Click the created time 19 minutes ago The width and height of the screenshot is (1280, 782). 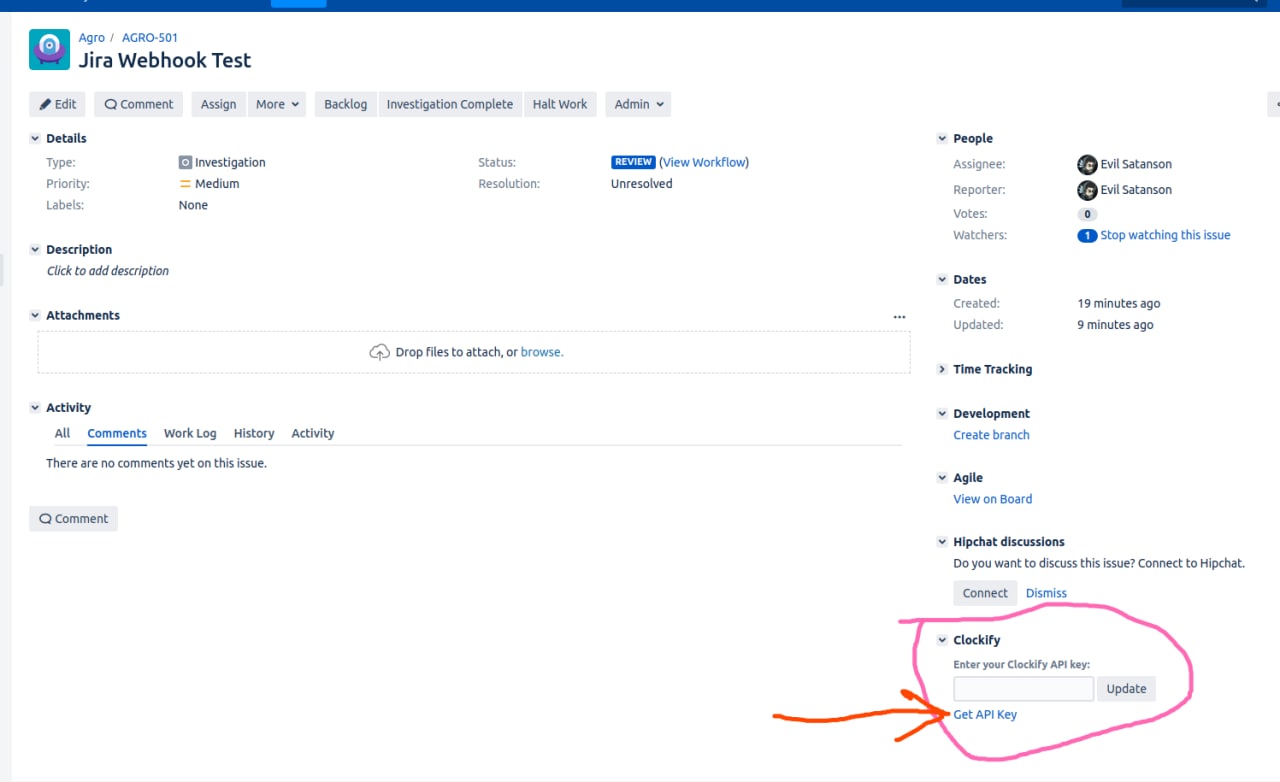[x=1119, y=303]
